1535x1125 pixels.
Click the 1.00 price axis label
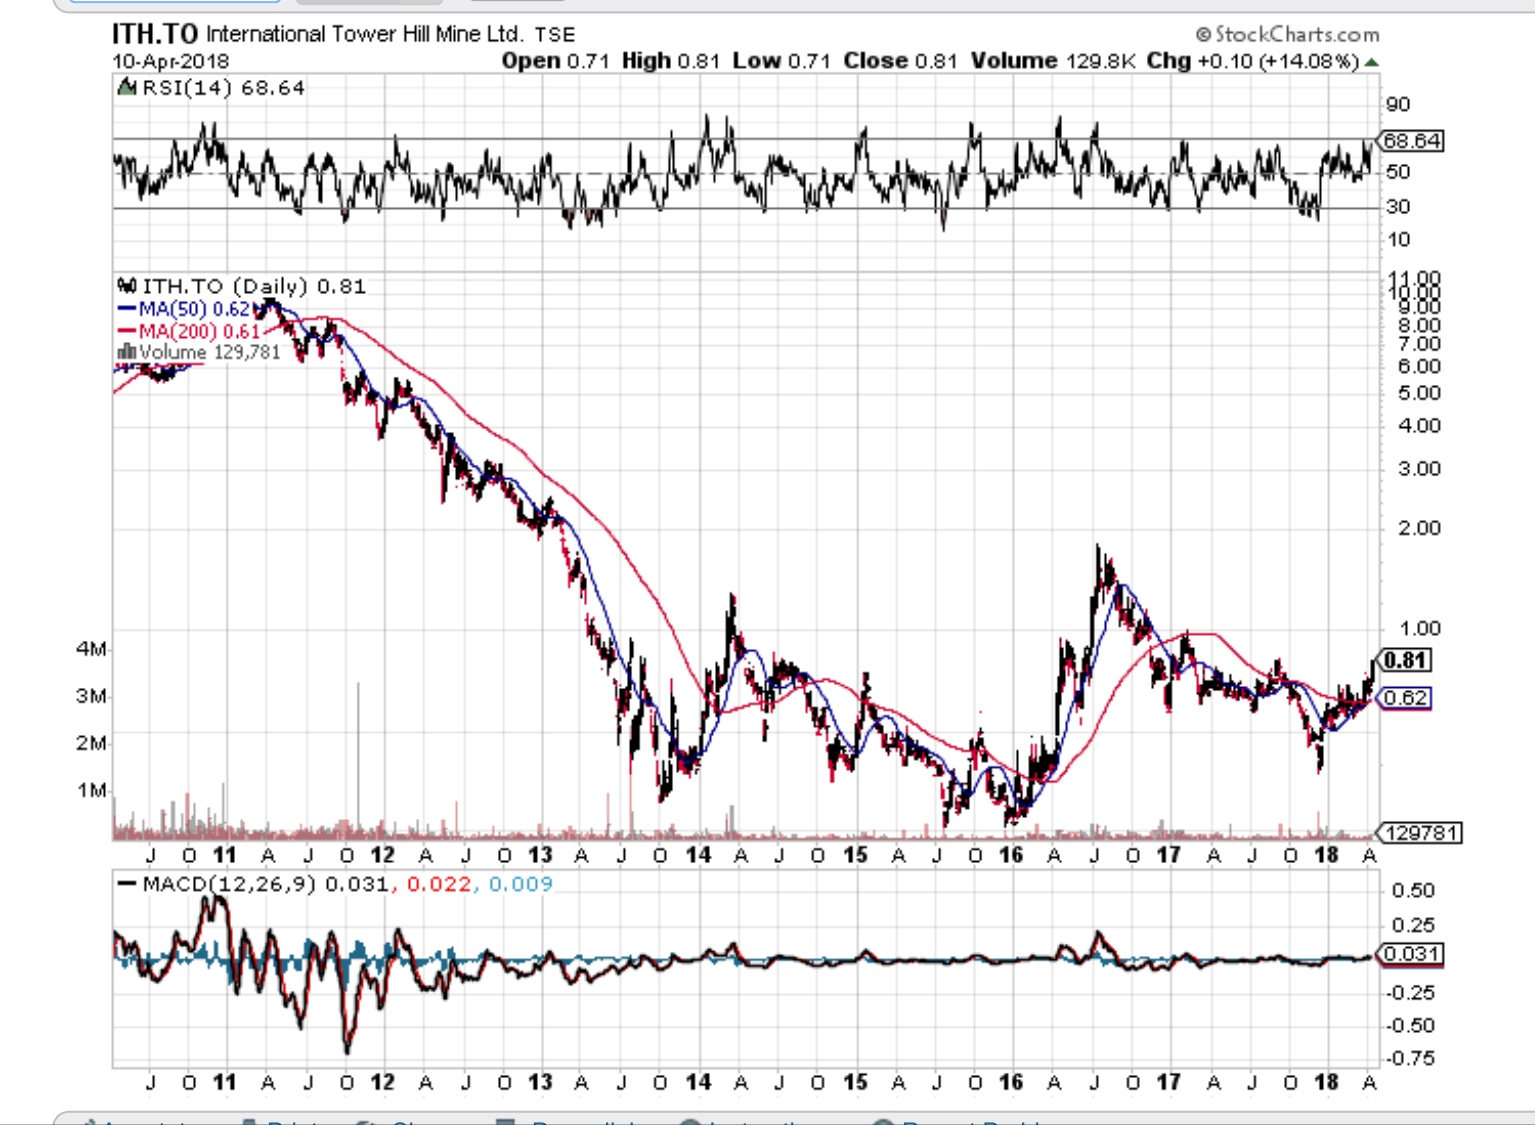1420,629
